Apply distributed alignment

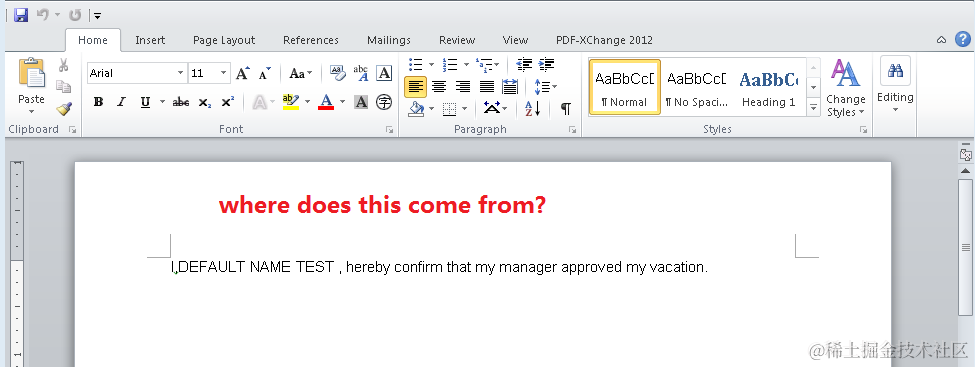[x=510, y=87]
